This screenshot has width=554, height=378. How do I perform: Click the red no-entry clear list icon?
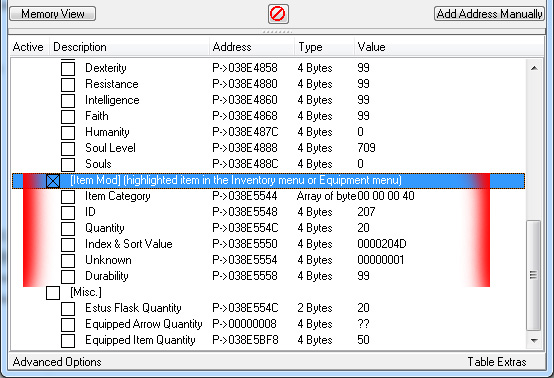[x=278, y=14]
